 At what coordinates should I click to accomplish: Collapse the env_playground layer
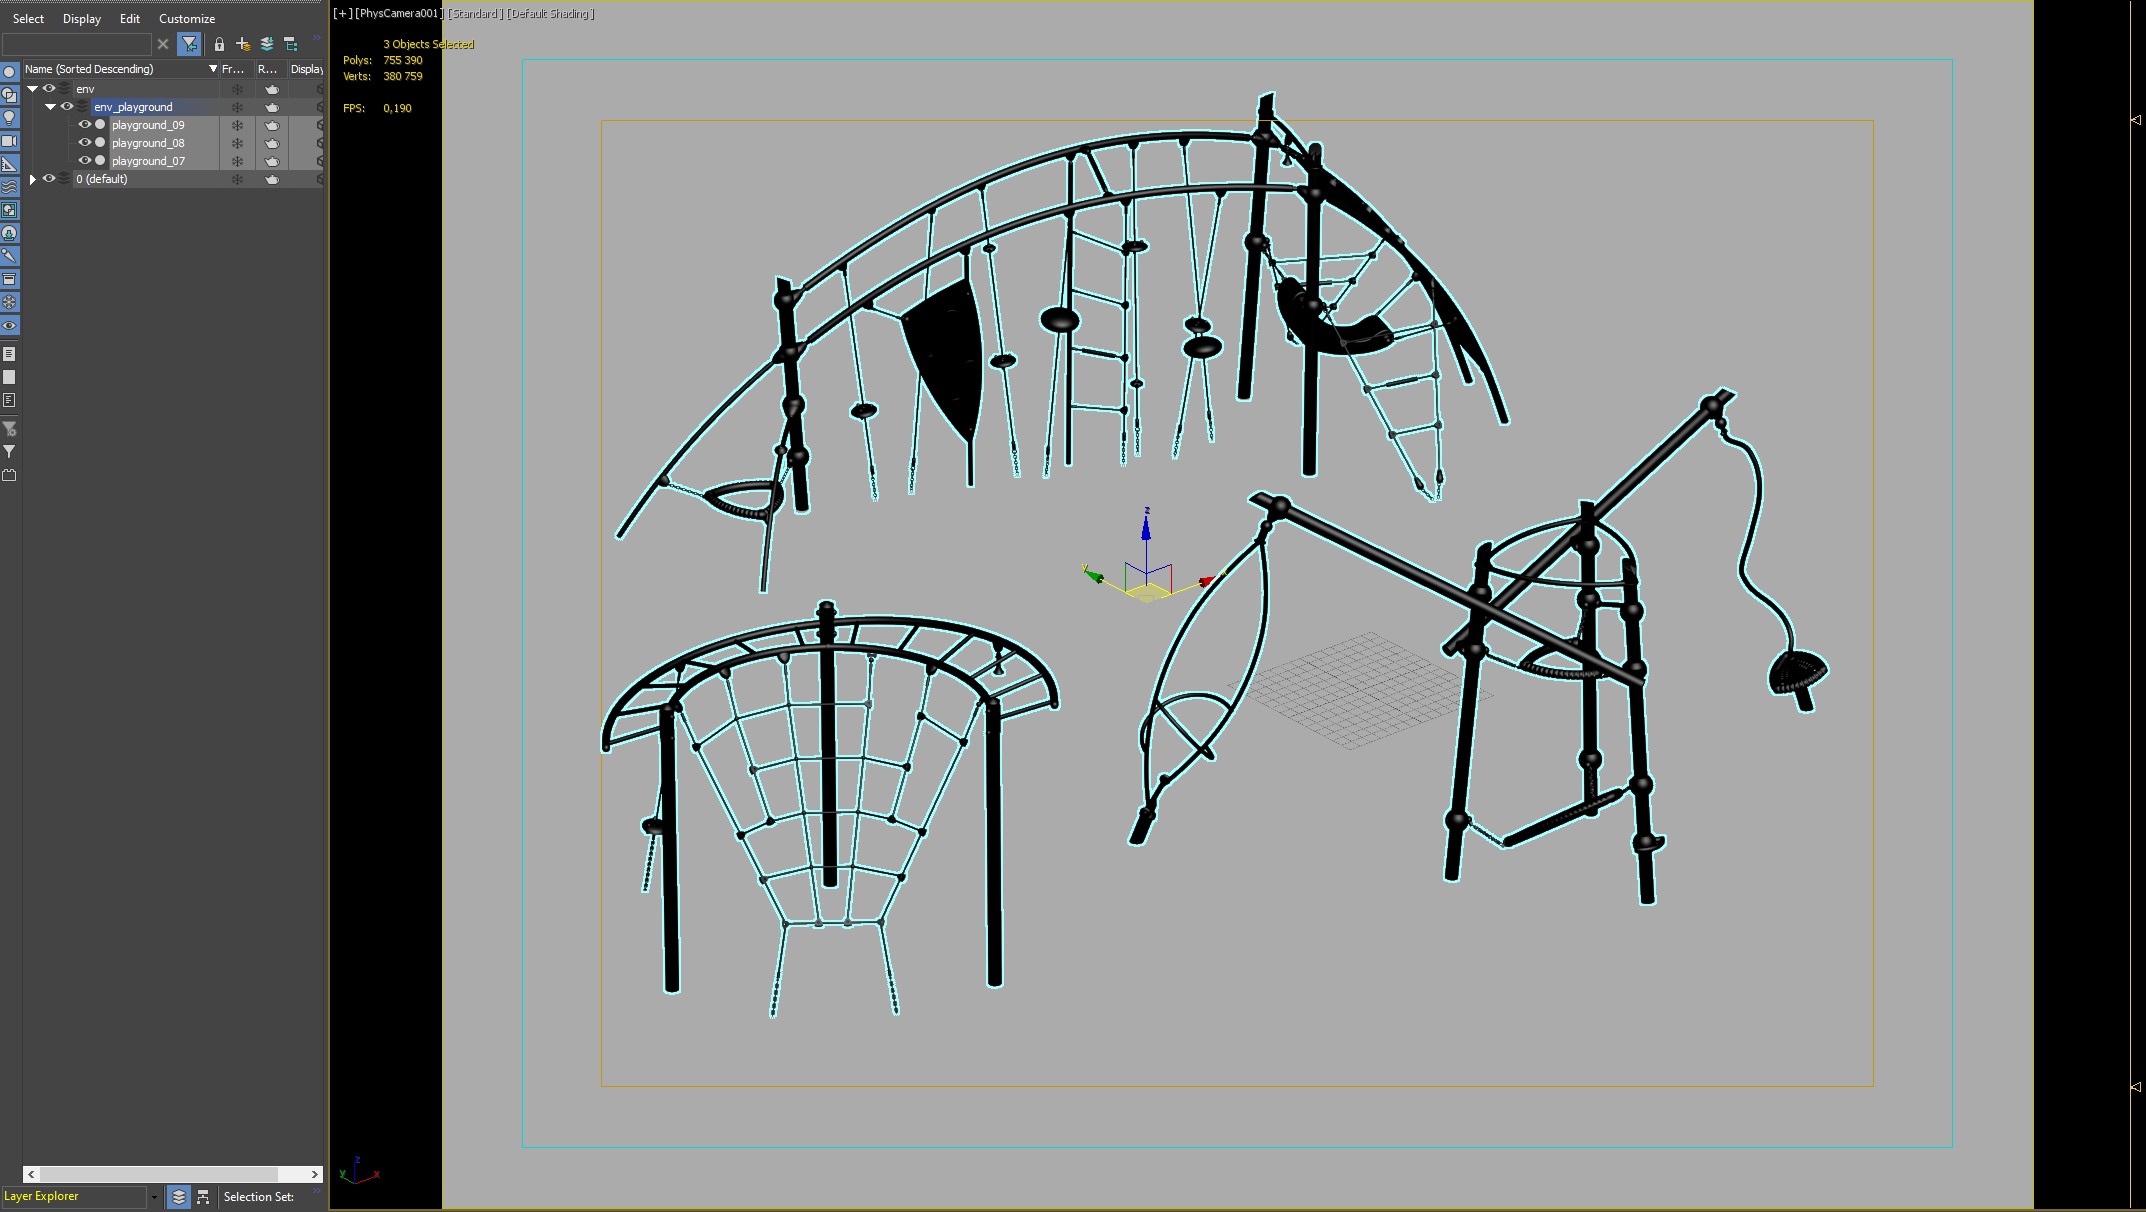coord(50,107)
